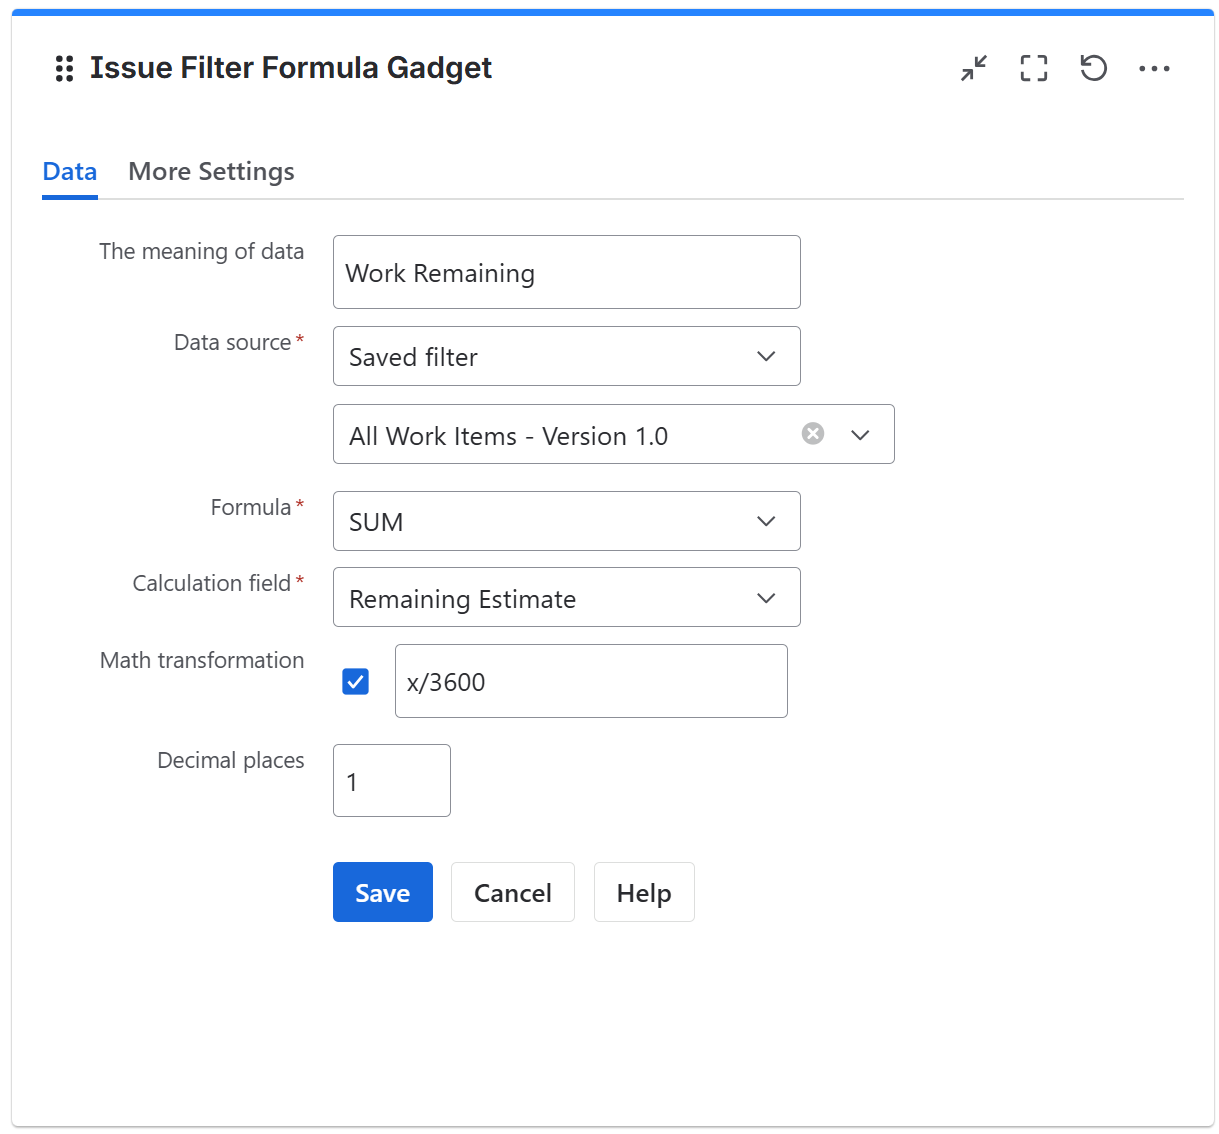Click the chevron on the Formula dropdown
The width and height of the screenshot is (1219, 1134).
coord(766,521)
